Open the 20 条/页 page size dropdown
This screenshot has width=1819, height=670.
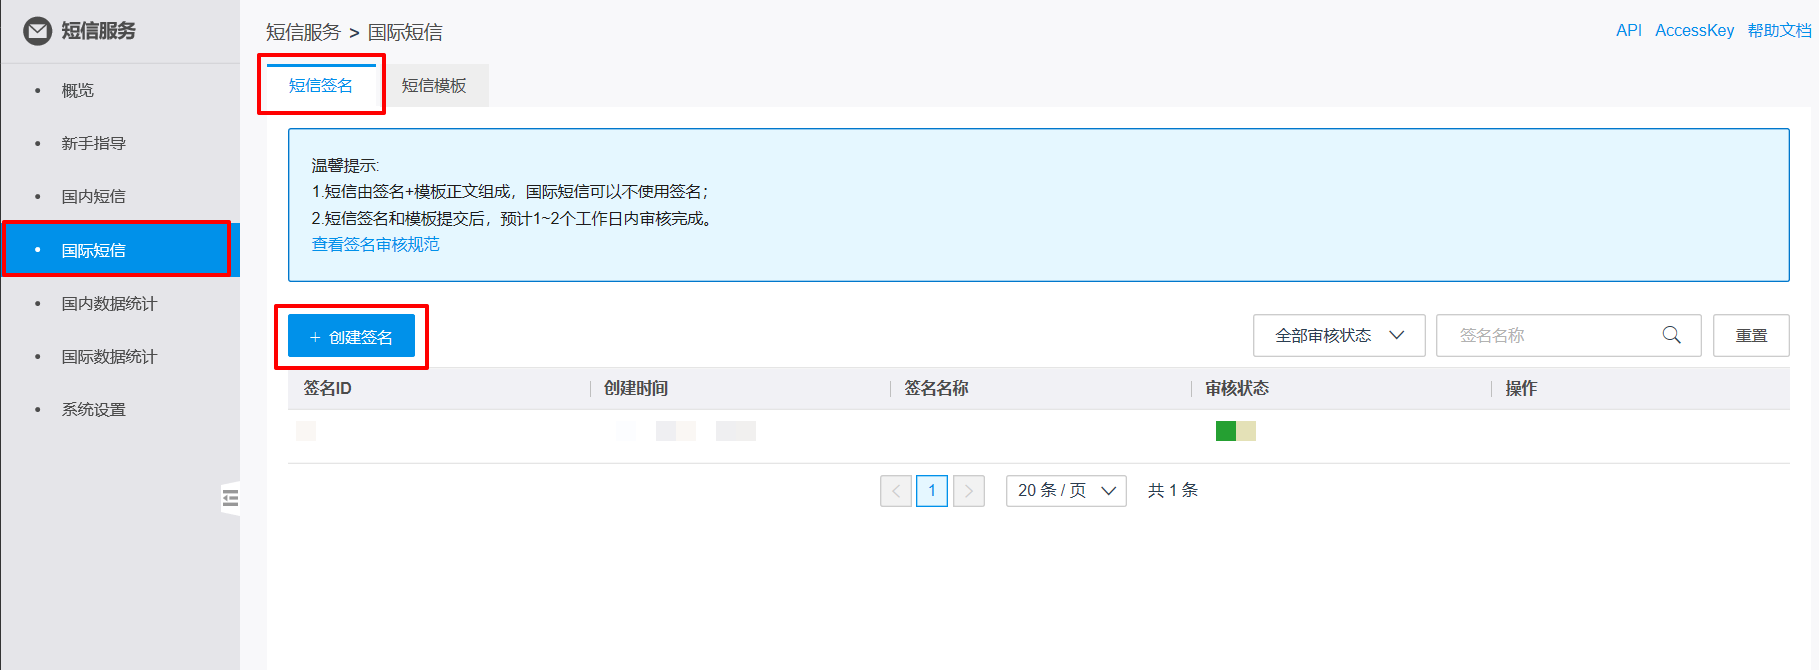tap(1066, 491)
